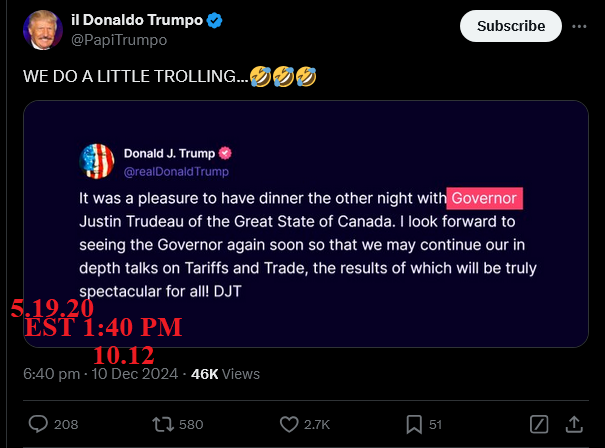Click the il Donaldo Trumpo display name
The height and width of the screenshot is (448, 605).
(x=136, y=21)
